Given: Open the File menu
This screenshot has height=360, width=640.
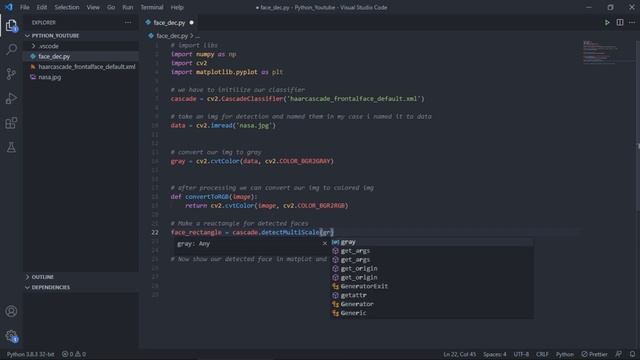Looking at the screenshot, I should 24,7.
